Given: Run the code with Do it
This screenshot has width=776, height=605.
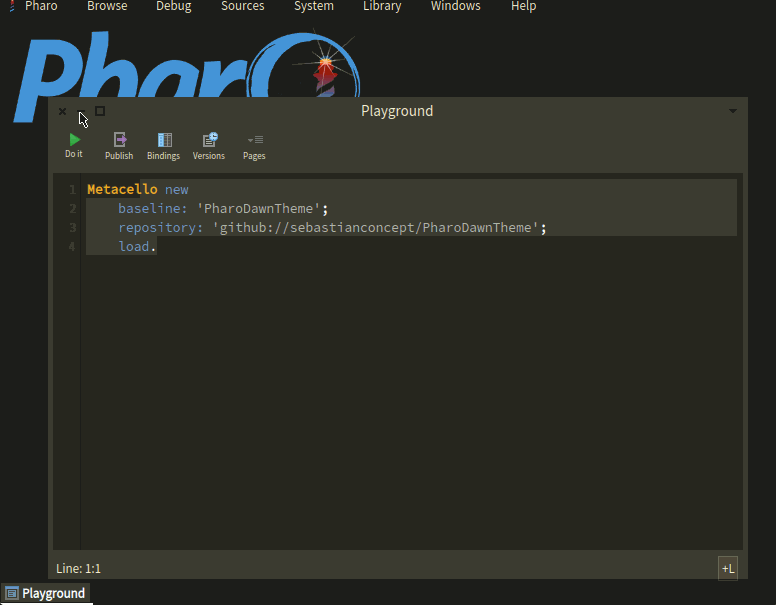Looking at the screenshot, I should (x=74, y=146).
